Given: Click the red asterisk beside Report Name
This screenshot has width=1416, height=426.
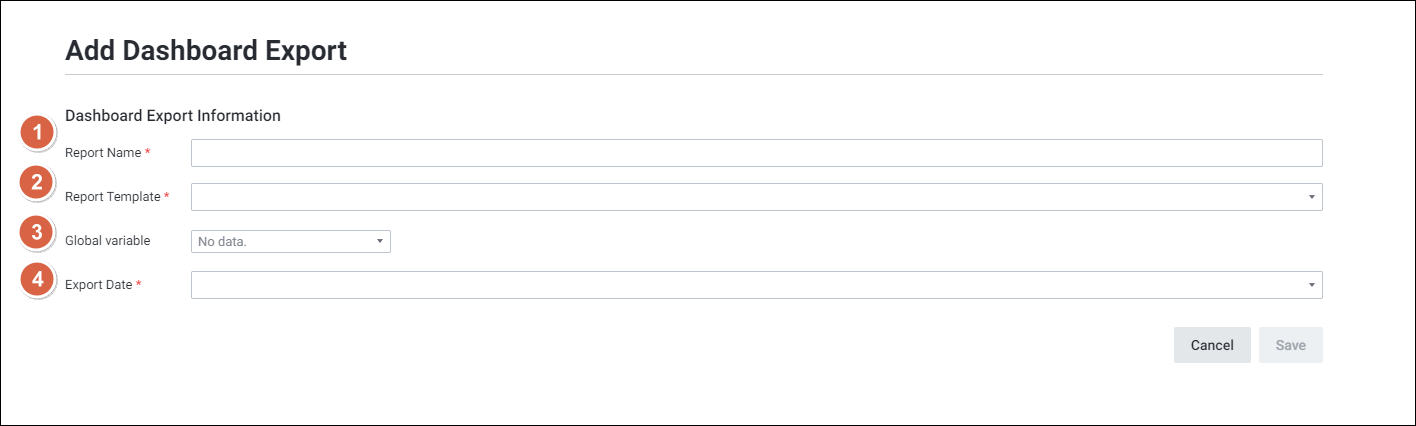Looking at the screenshot, I should pos(148,153).
